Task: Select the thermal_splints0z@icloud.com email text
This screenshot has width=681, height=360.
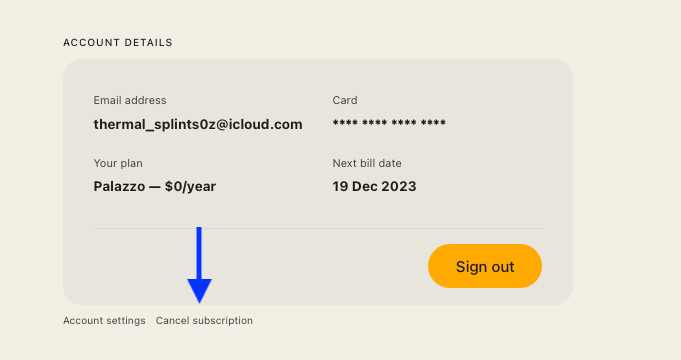Action: [198, 124]
